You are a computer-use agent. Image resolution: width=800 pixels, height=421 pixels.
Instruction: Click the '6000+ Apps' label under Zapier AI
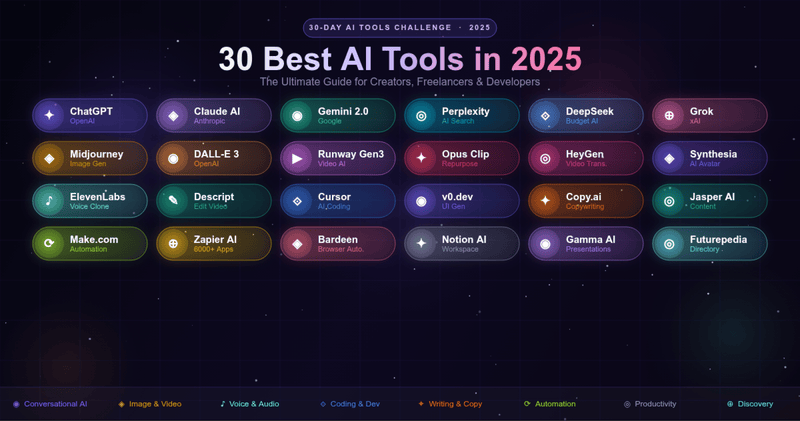pyautogui.click(x=213, y=249)
